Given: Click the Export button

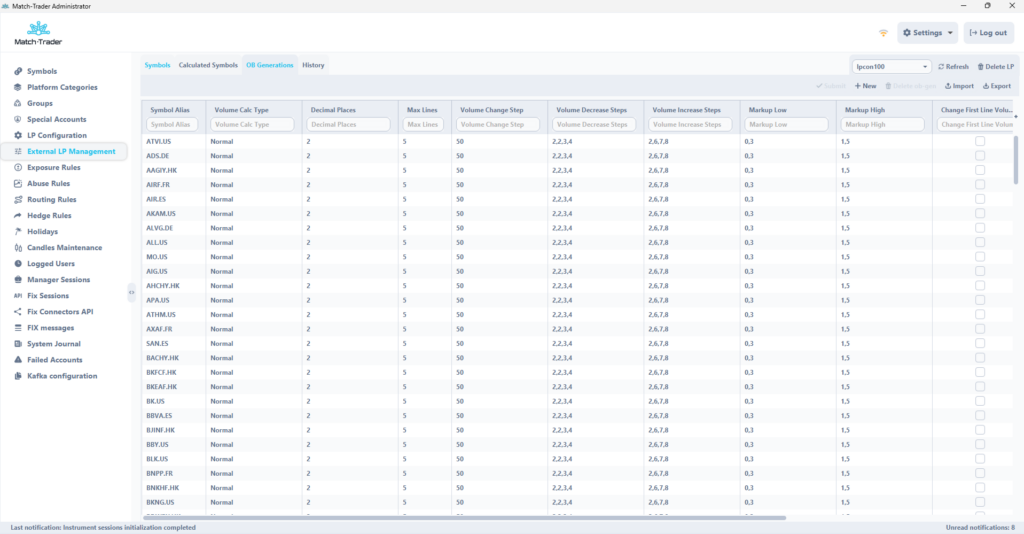Looking at the screenshot, I should (x=996, y=86).
